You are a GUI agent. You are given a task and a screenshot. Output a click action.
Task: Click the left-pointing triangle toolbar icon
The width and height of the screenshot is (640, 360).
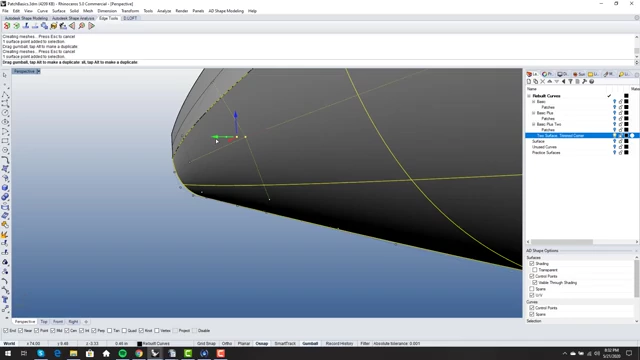click(72, 26)
